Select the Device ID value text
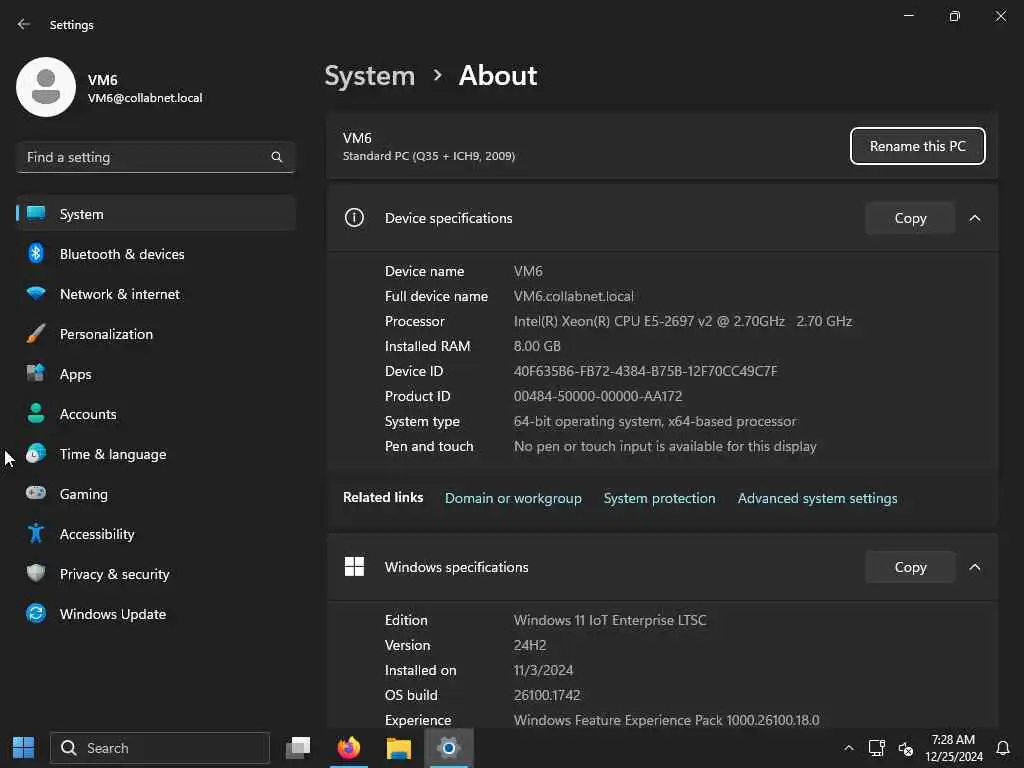 645,371
